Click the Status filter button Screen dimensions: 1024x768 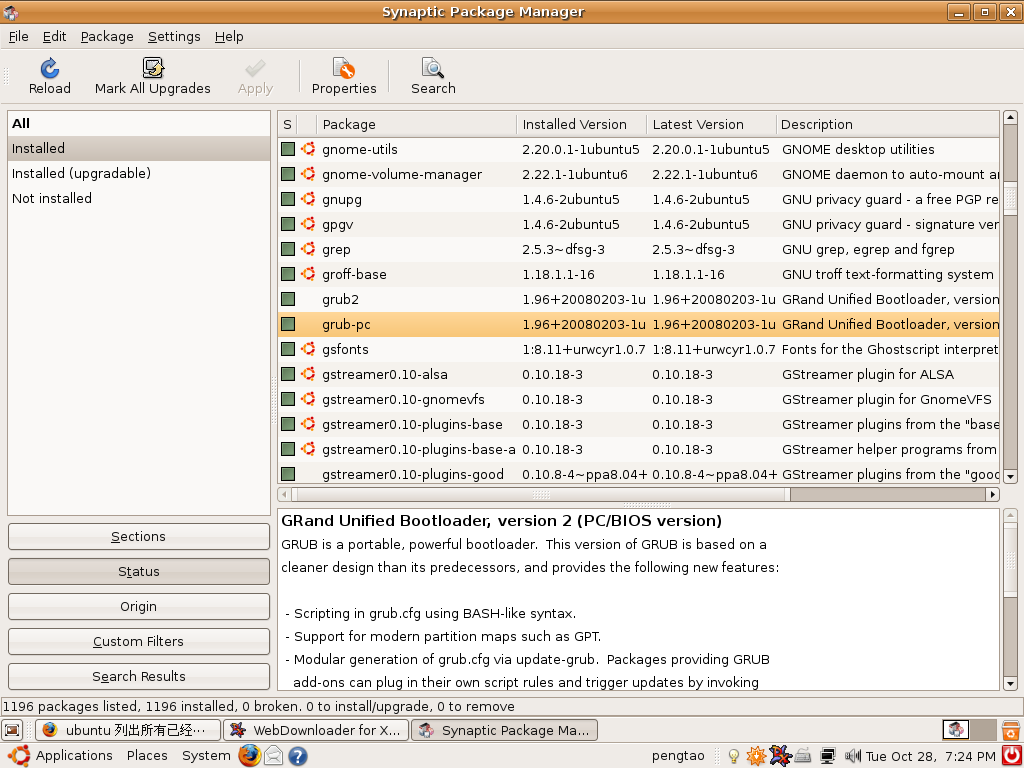pos(138,571)
